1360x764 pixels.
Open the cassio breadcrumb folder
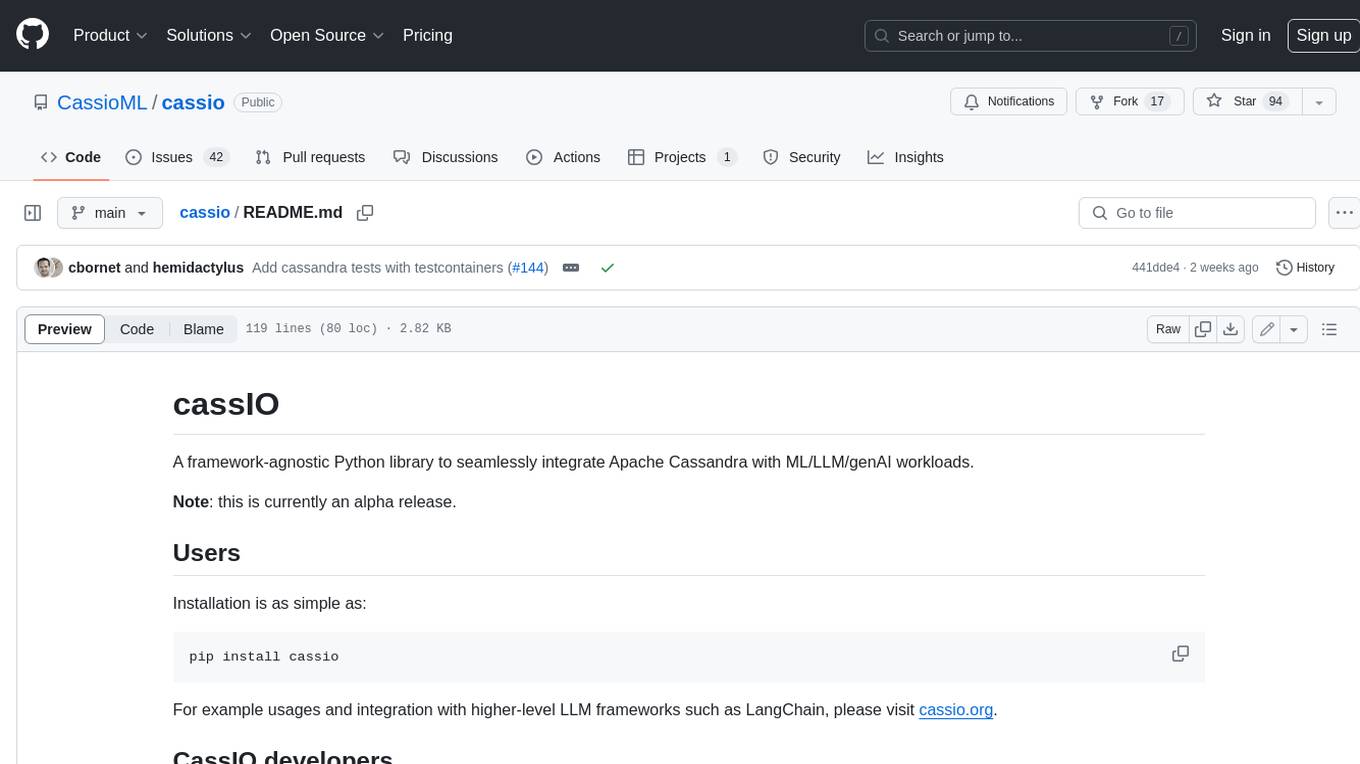205,212
